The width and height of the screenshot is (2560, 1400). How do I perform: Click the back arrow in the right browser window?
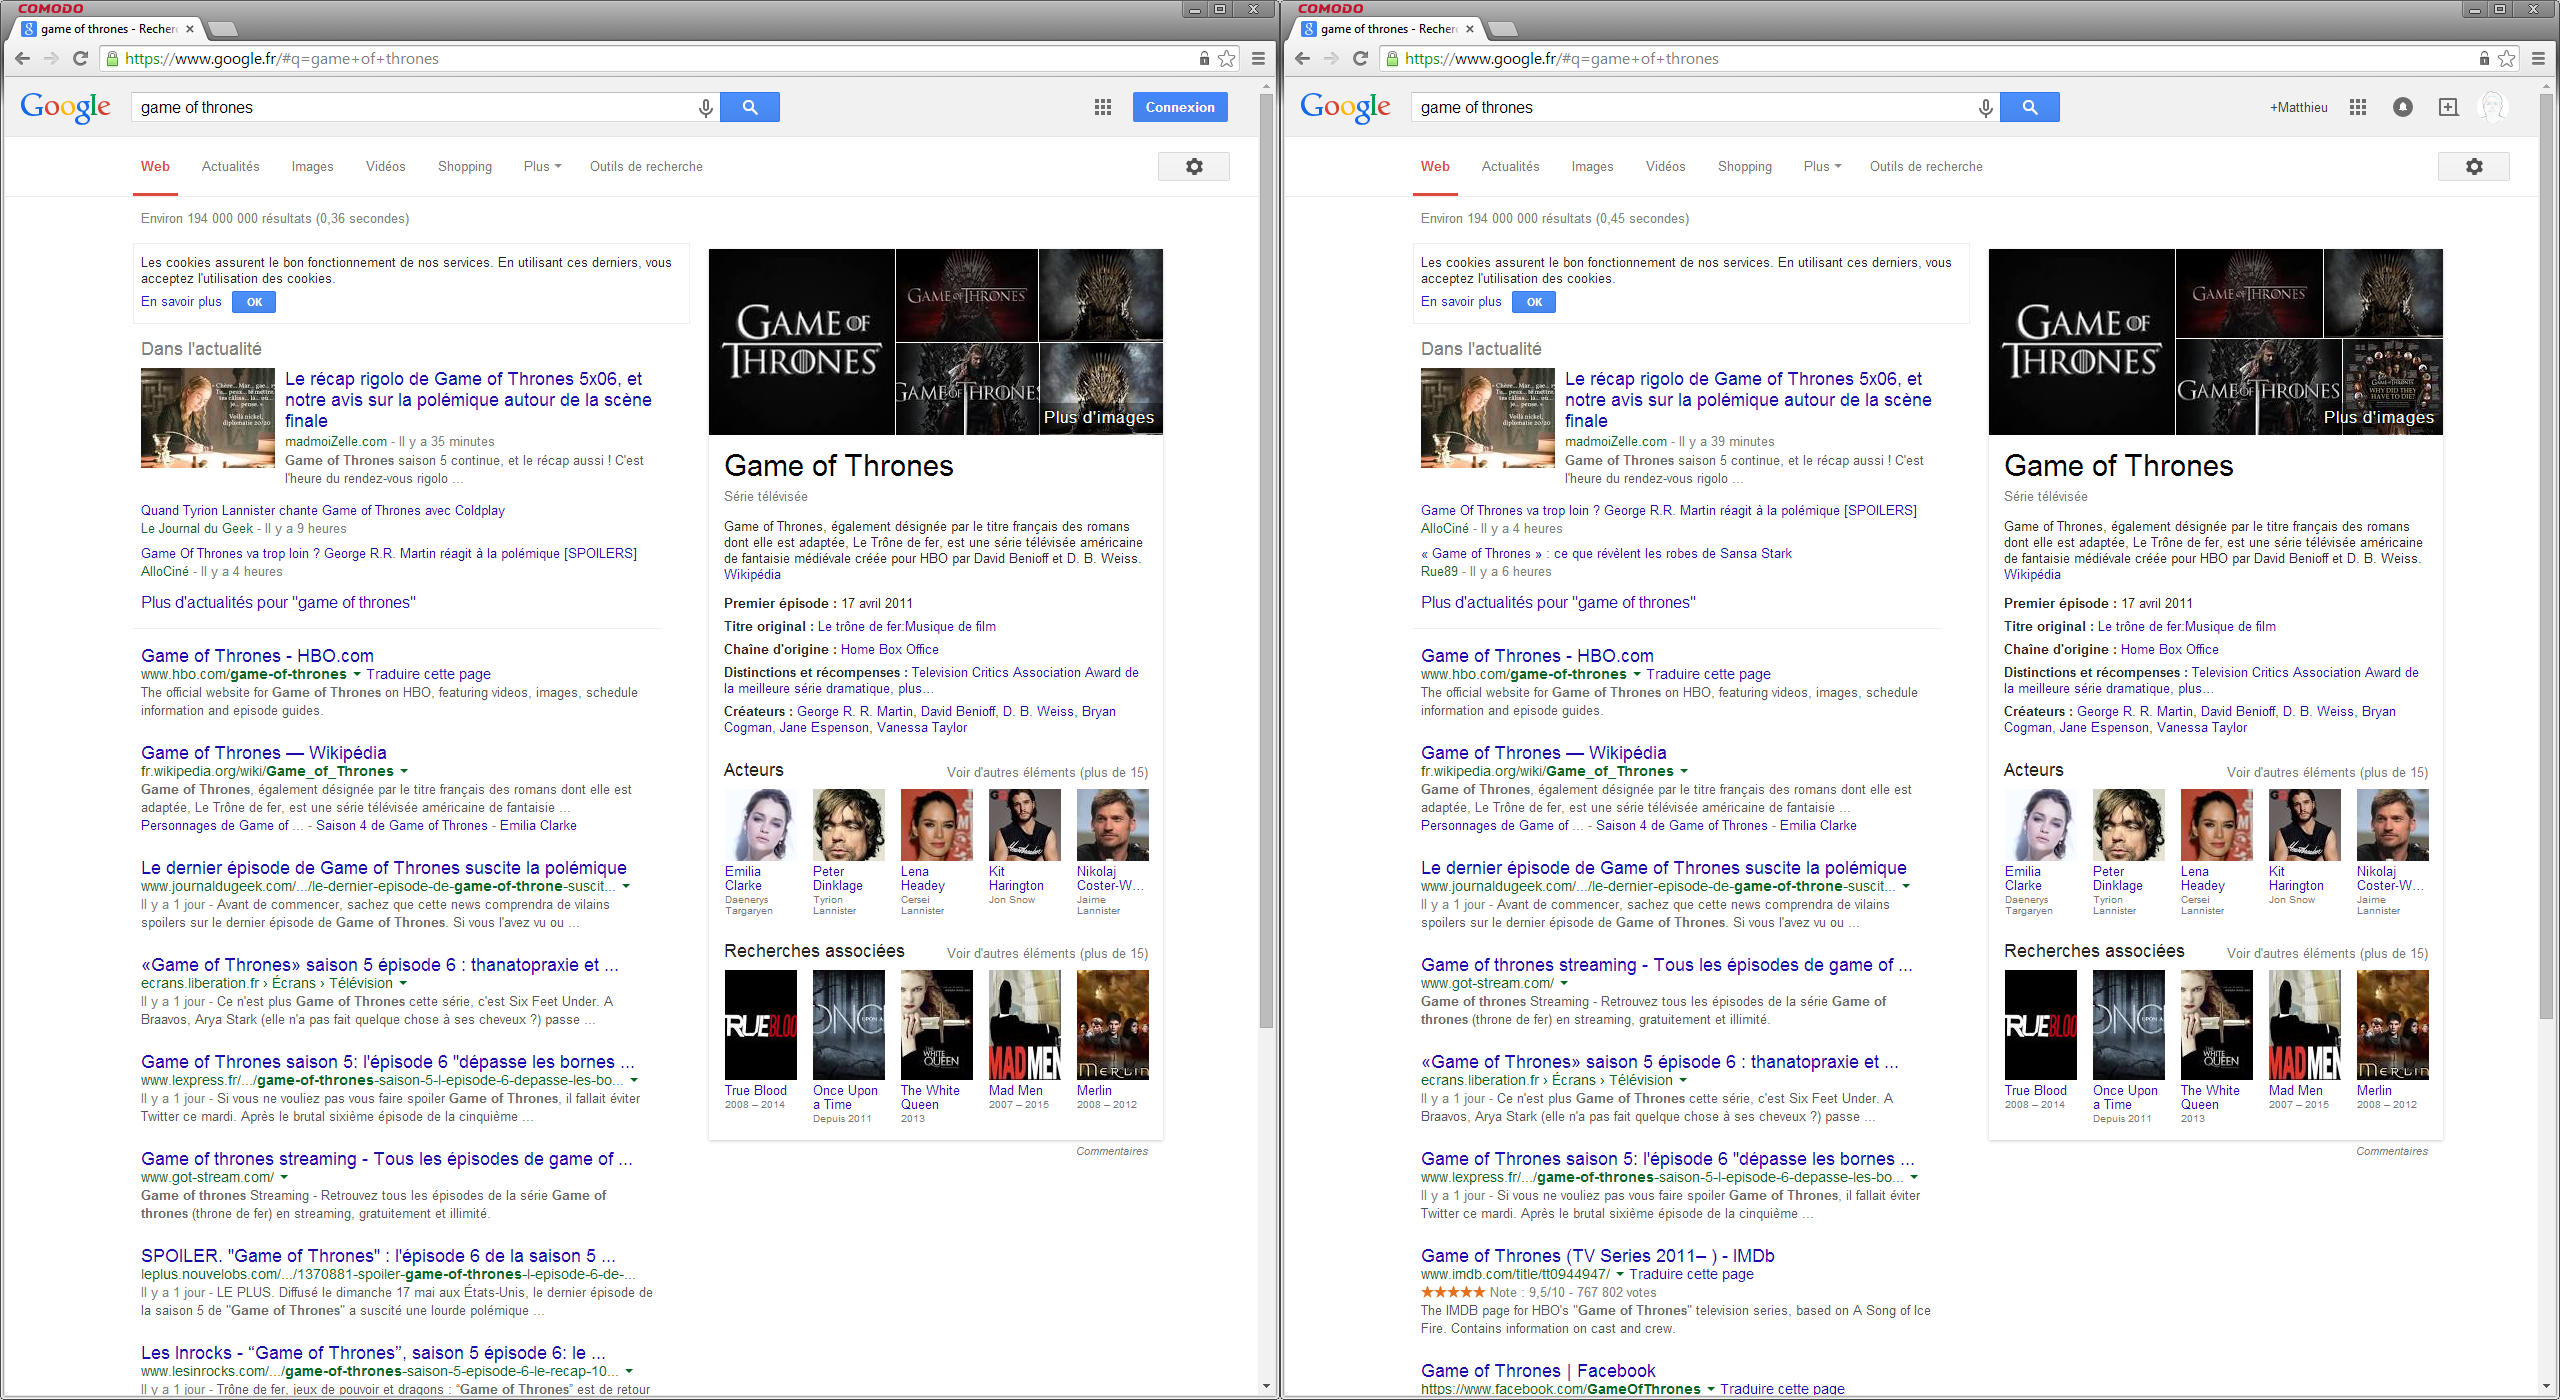pos(1302,58)
